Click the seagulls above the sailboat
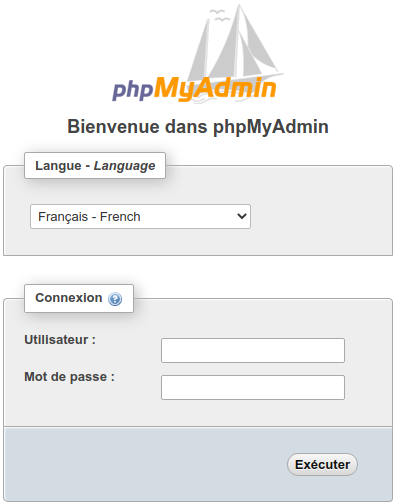395x504 pixels. tap(219, 15)
